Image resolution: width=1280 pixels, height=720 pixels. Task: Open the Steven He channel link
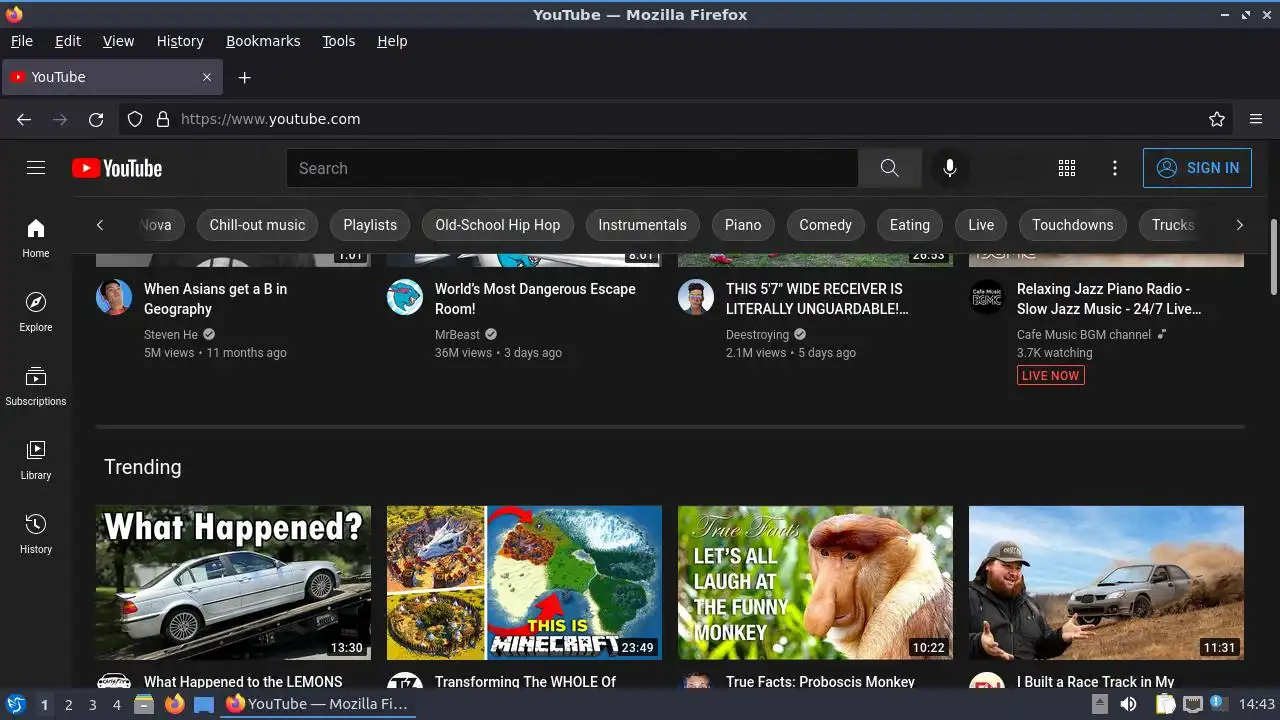point(171,335)
